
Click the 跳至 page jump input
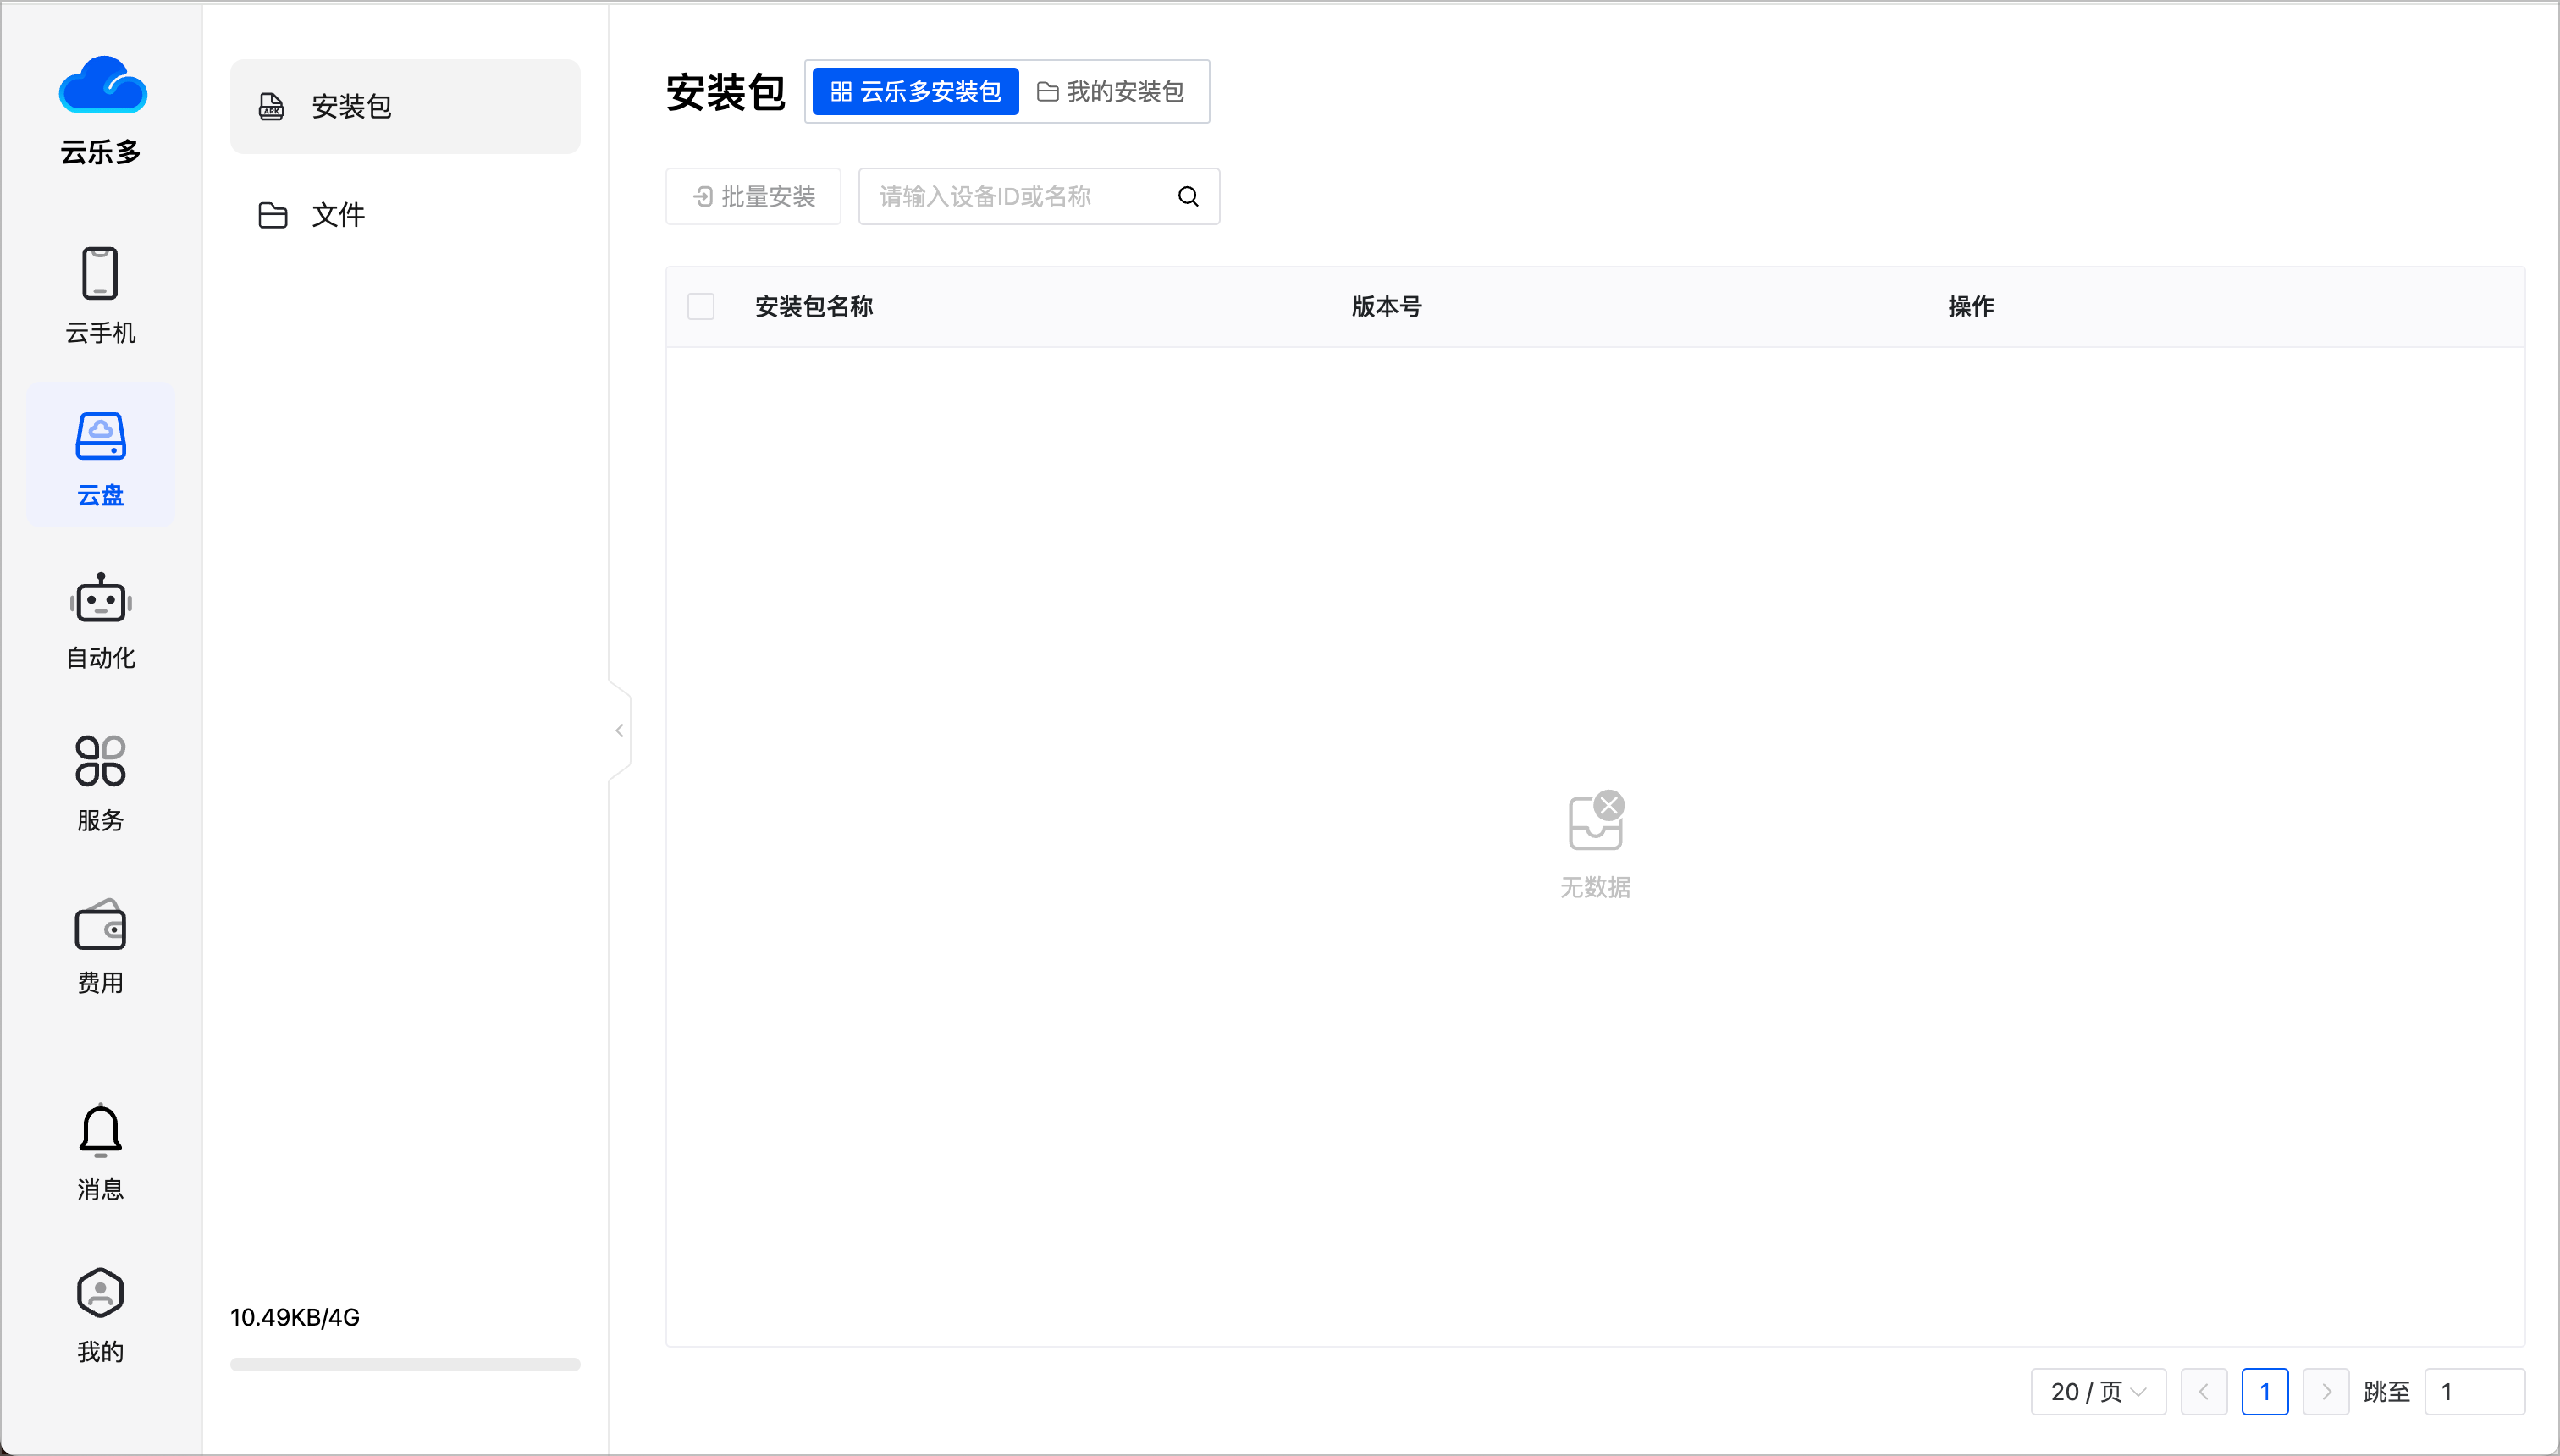pyautogui.click(x=2475, y=1391)
